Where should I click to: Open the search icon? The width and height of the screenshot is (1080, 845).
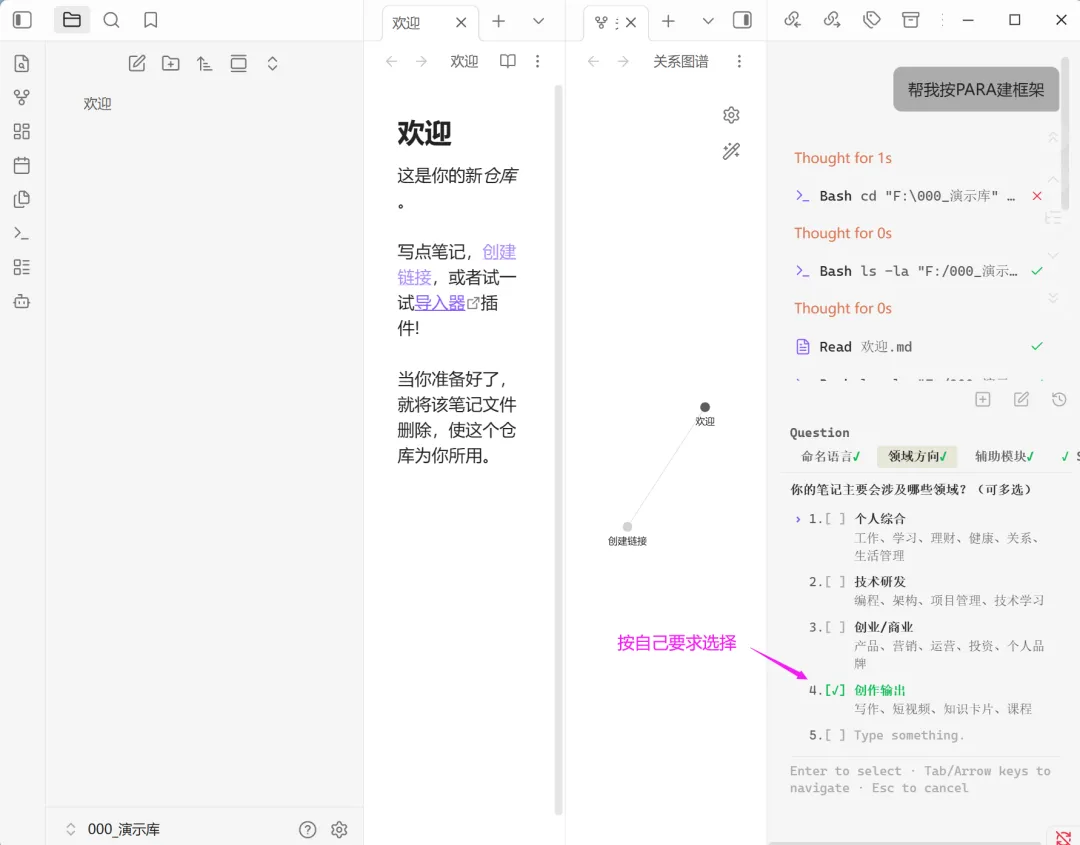coord(111,20)
